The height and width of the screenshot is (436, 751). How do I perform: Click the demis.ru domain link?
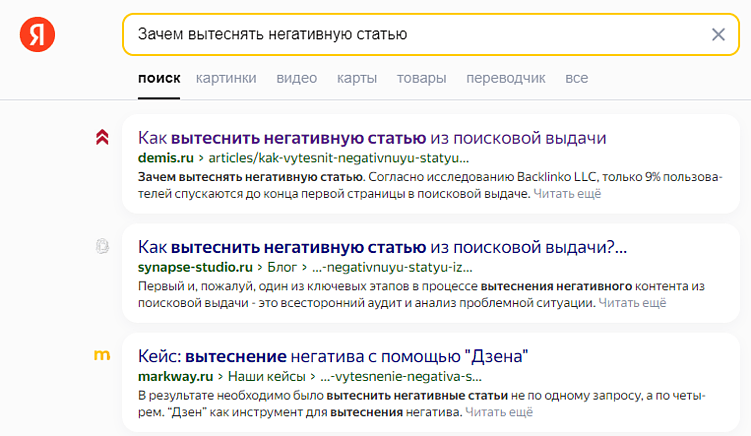(x=166, y=158)
